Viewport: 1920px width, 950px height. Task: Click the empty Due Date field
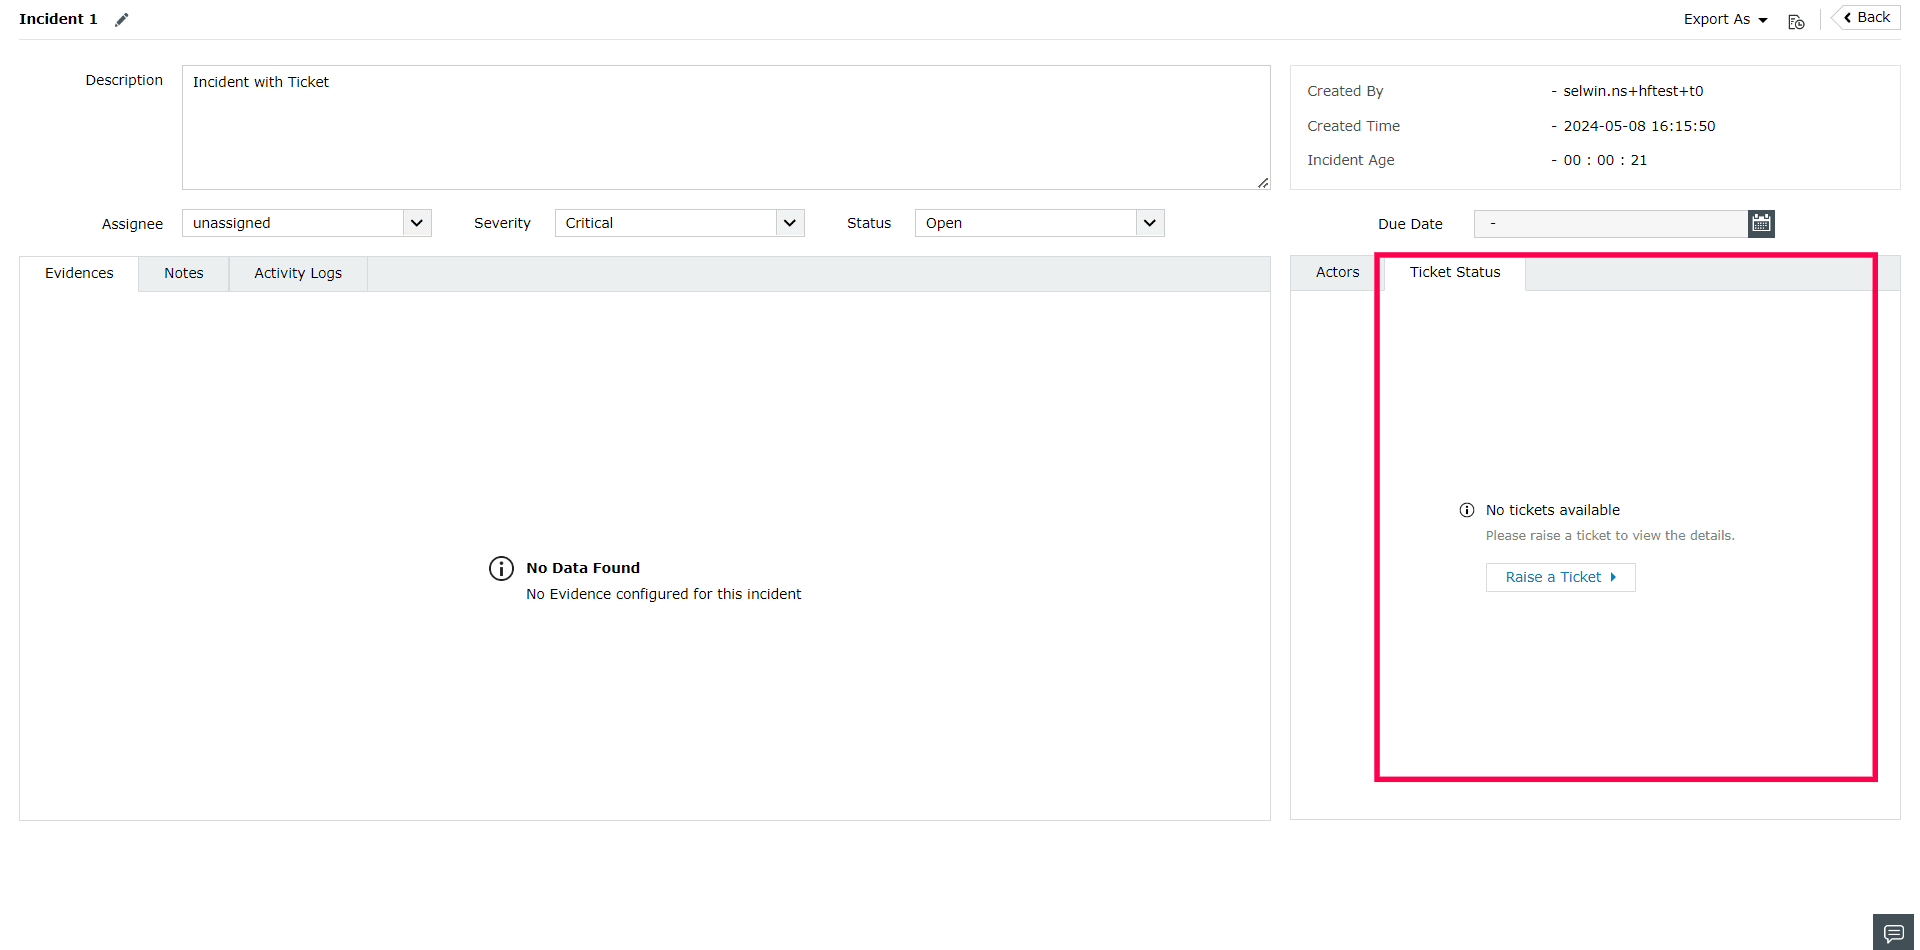click(1610, 223)
